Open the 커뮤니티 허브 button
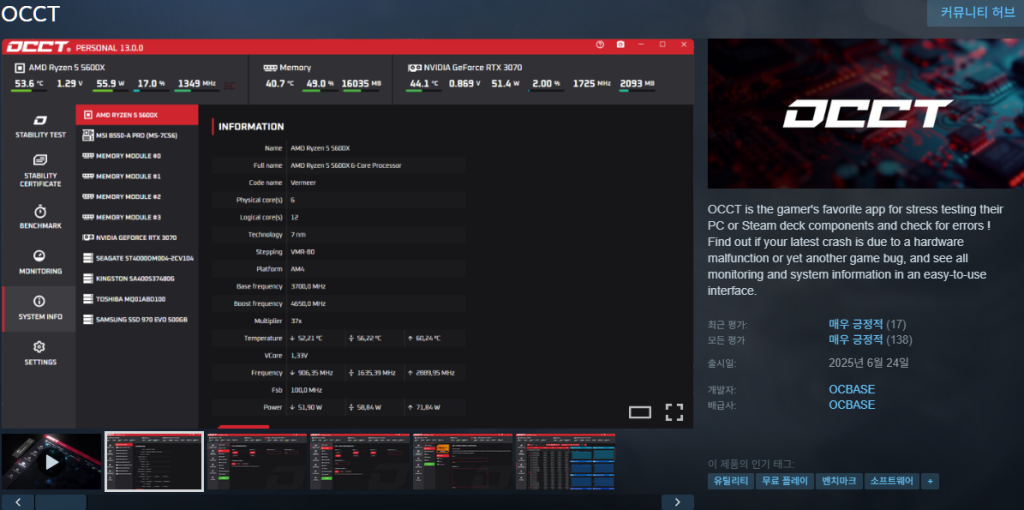Viewport: 1024px width, 510px height. click(x=976, y=13)
